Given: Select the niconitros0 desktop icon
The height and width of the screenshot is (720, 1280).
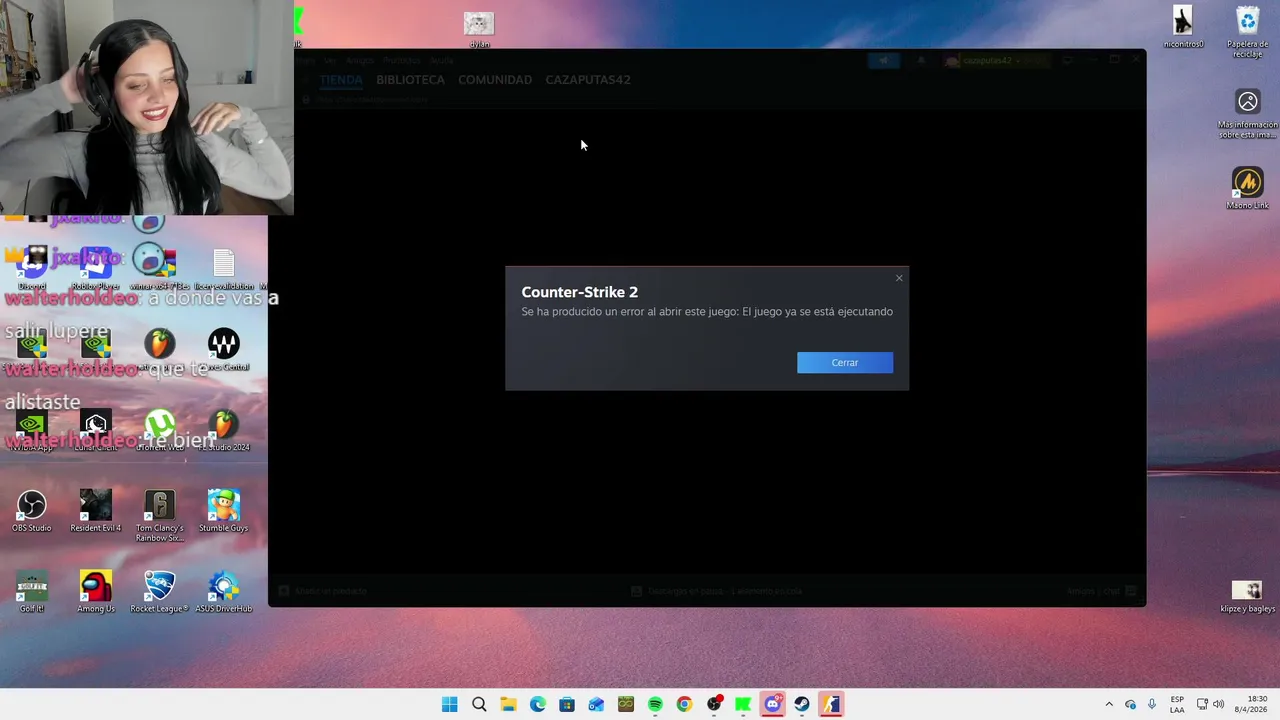Looking at the screenshot, I should pyautogui.click(x=1184, y=27).
